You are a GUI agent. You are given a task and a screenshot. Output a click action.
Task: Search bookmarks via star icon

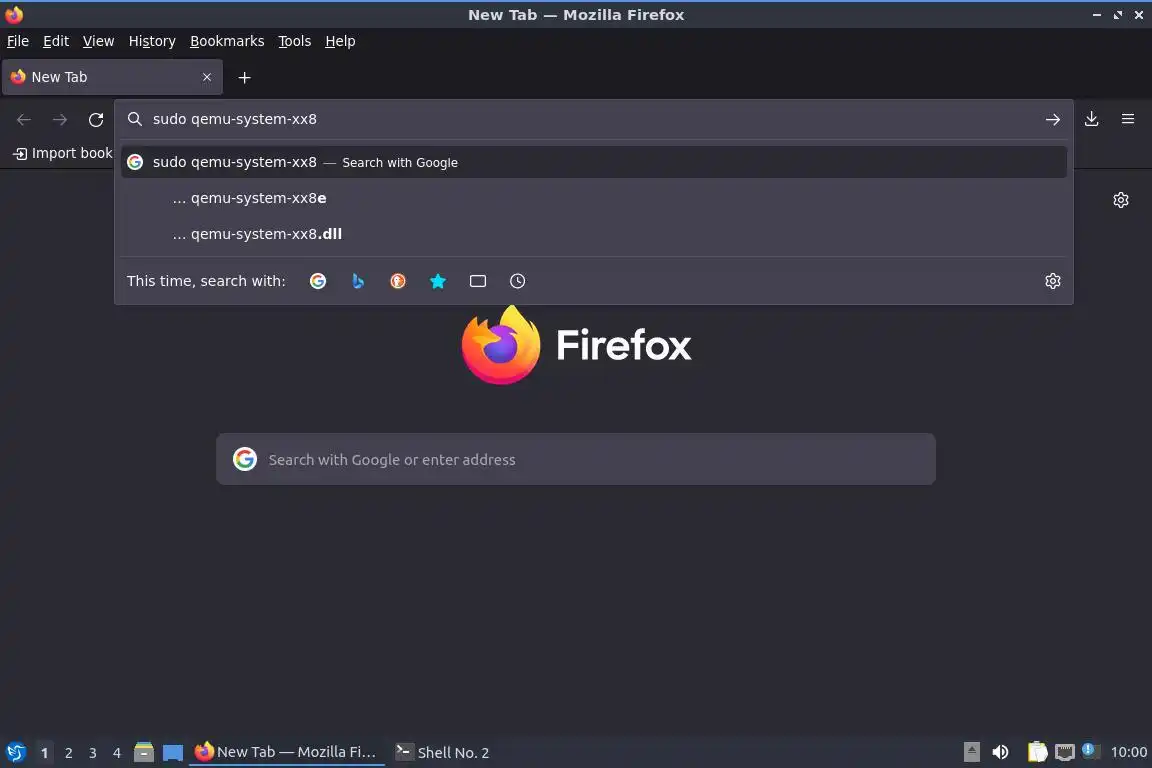pyautogui.click(x=438, y=281)
